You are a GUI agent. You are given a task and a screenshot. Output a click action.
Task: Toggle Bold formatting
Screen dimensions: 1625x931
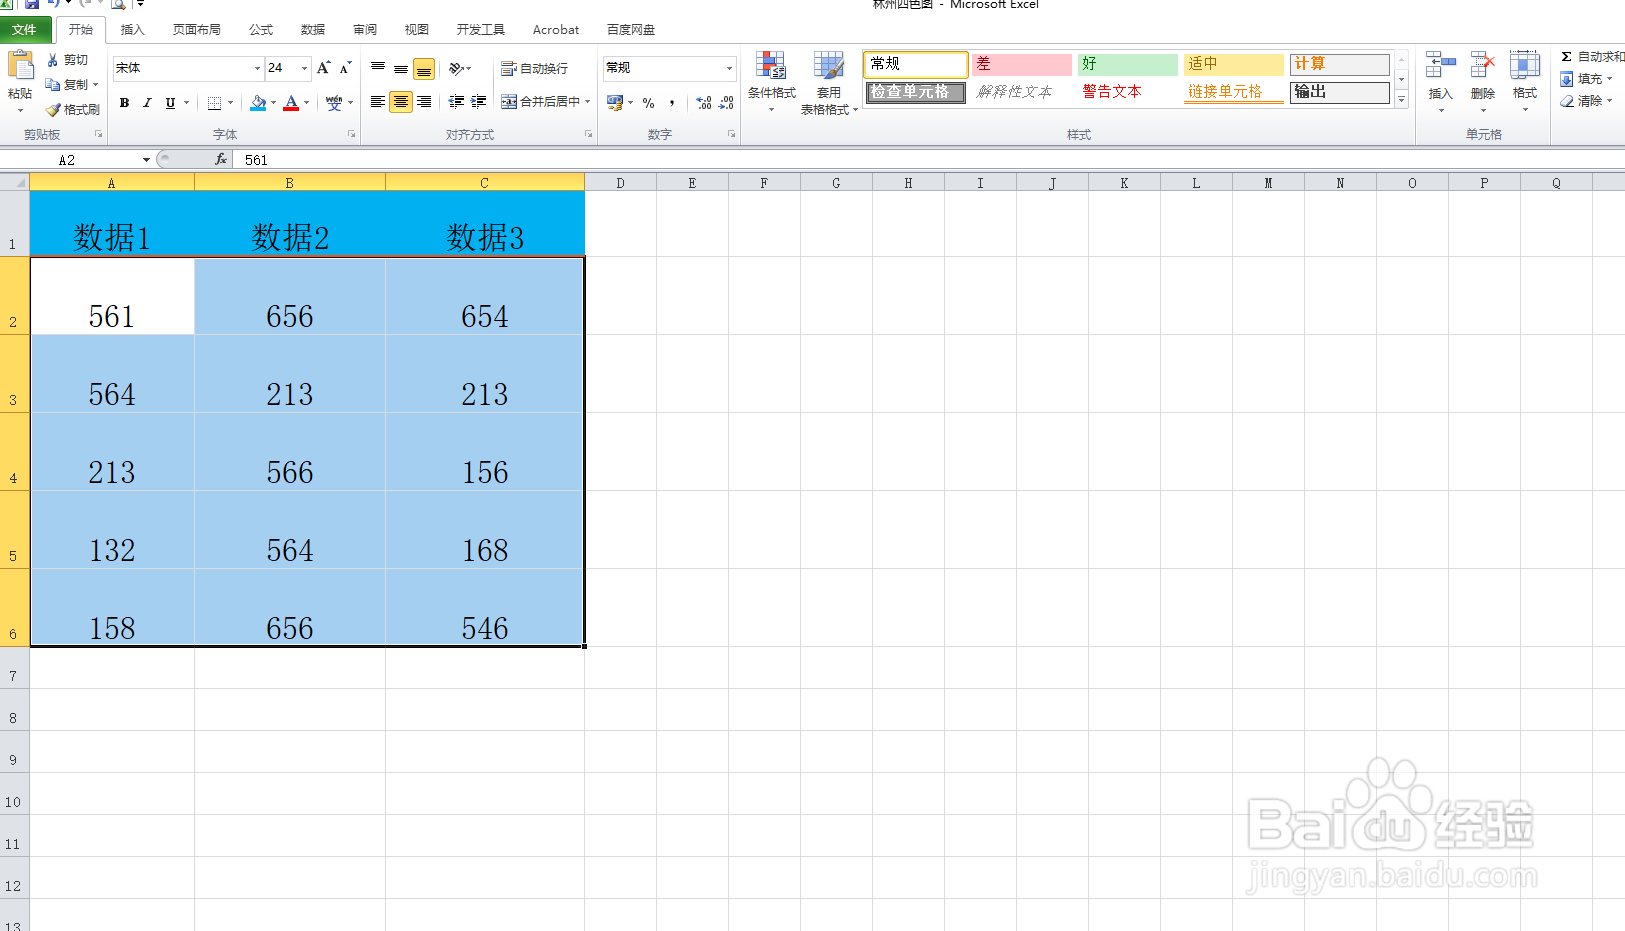[x=124, y=103]
